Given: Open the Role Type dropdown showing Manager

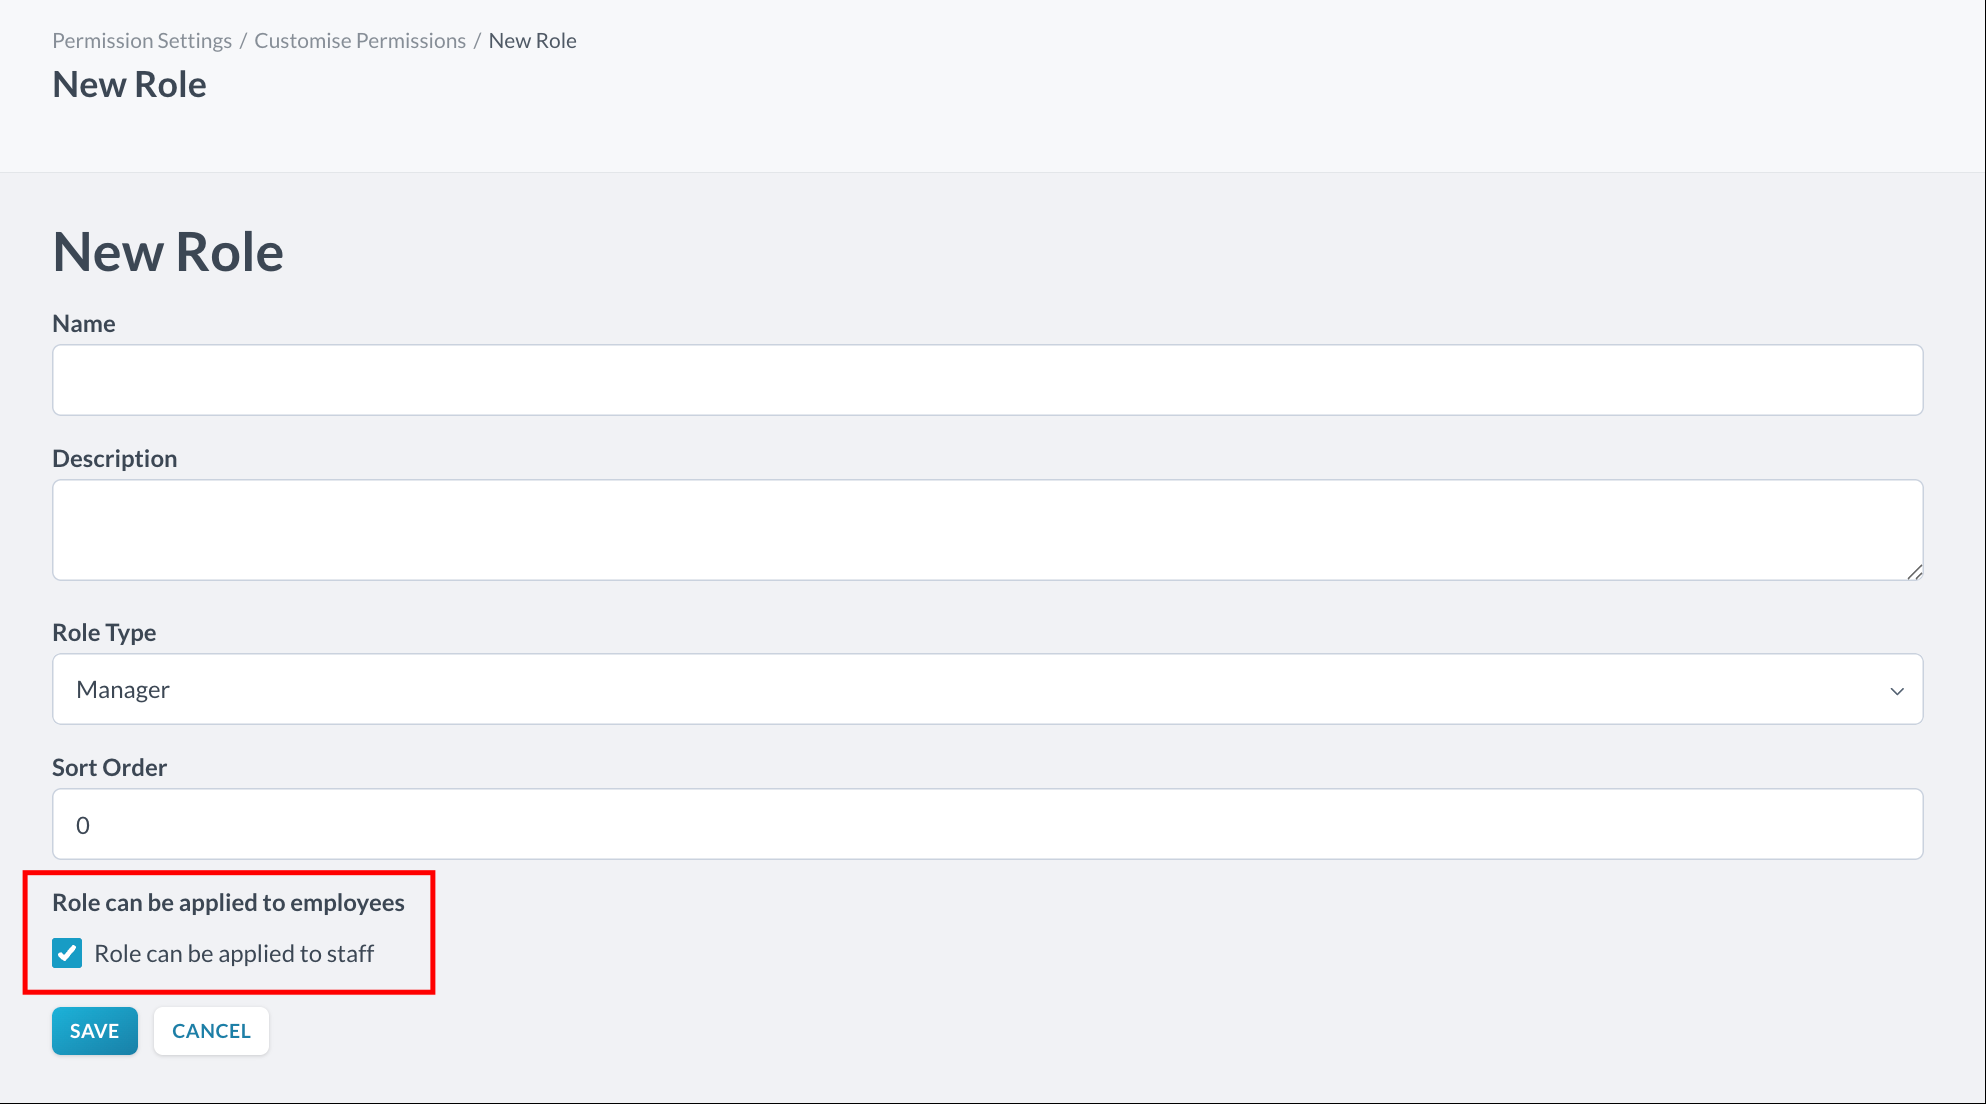Looking at the screenshot, I should [x=987, y=689].
